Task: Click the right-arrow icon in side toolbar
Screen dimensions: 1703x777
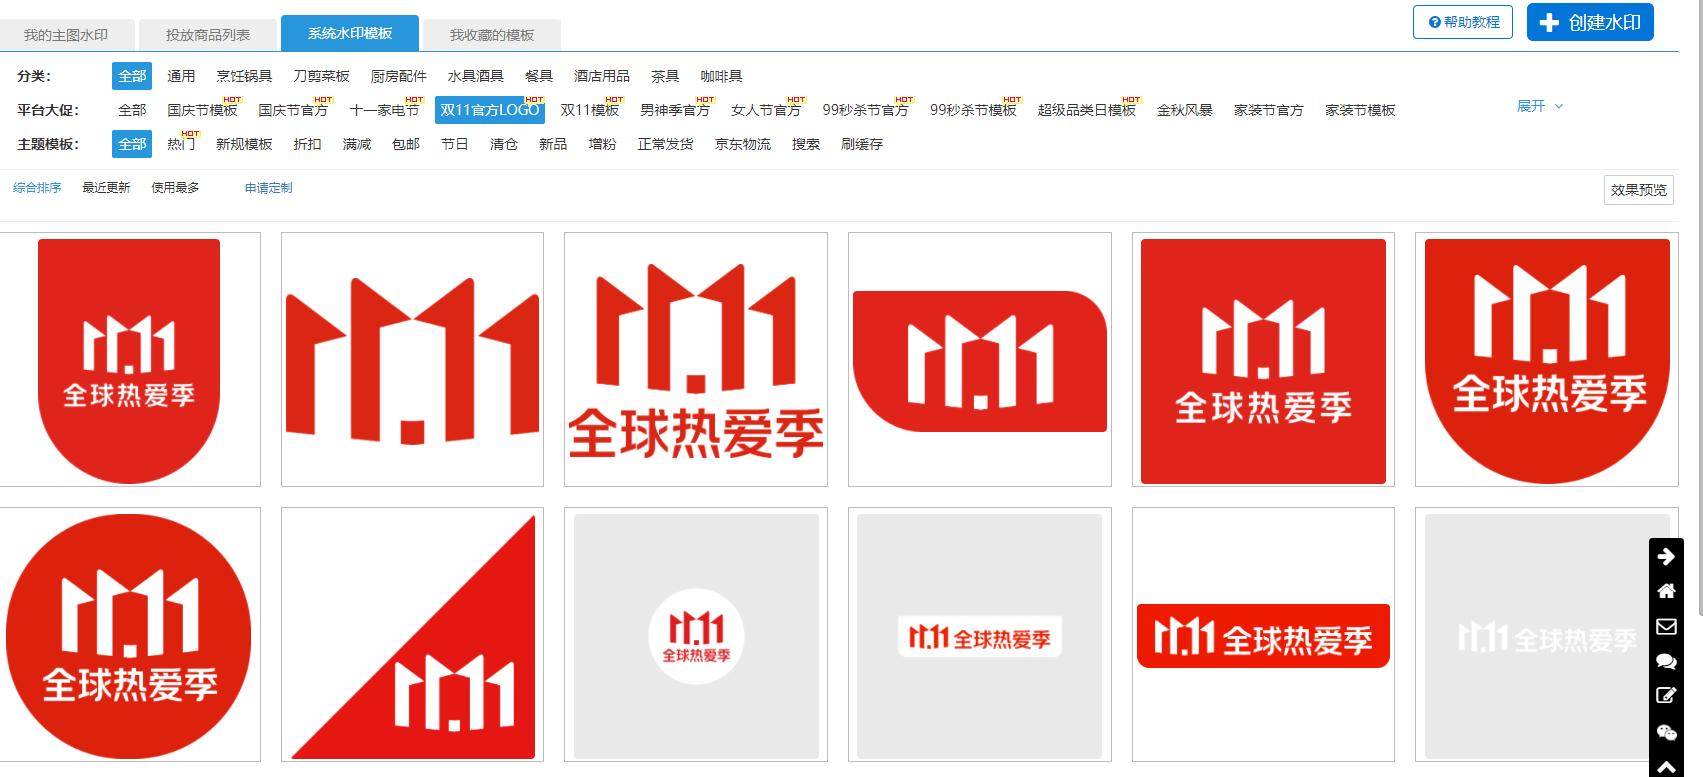Action: (x=1666, y=556)
